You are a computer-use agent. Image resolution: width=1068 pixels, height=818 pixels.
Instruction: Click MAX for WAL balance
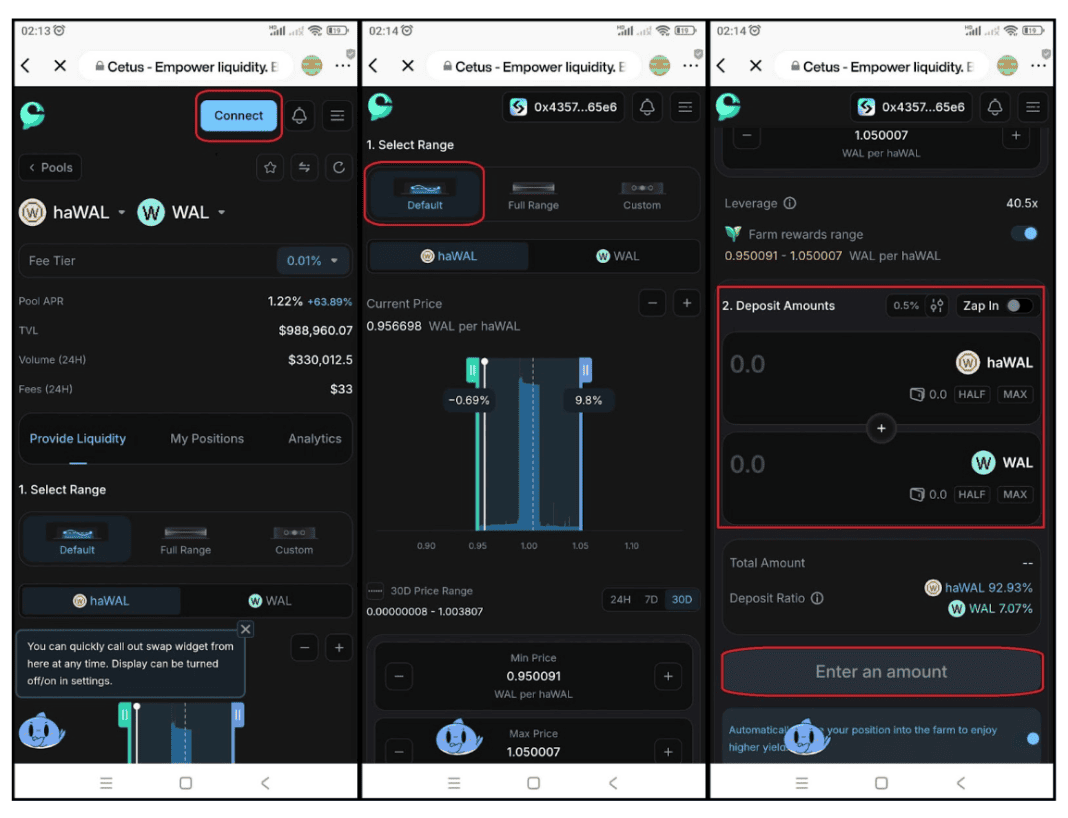point(1015,494)
